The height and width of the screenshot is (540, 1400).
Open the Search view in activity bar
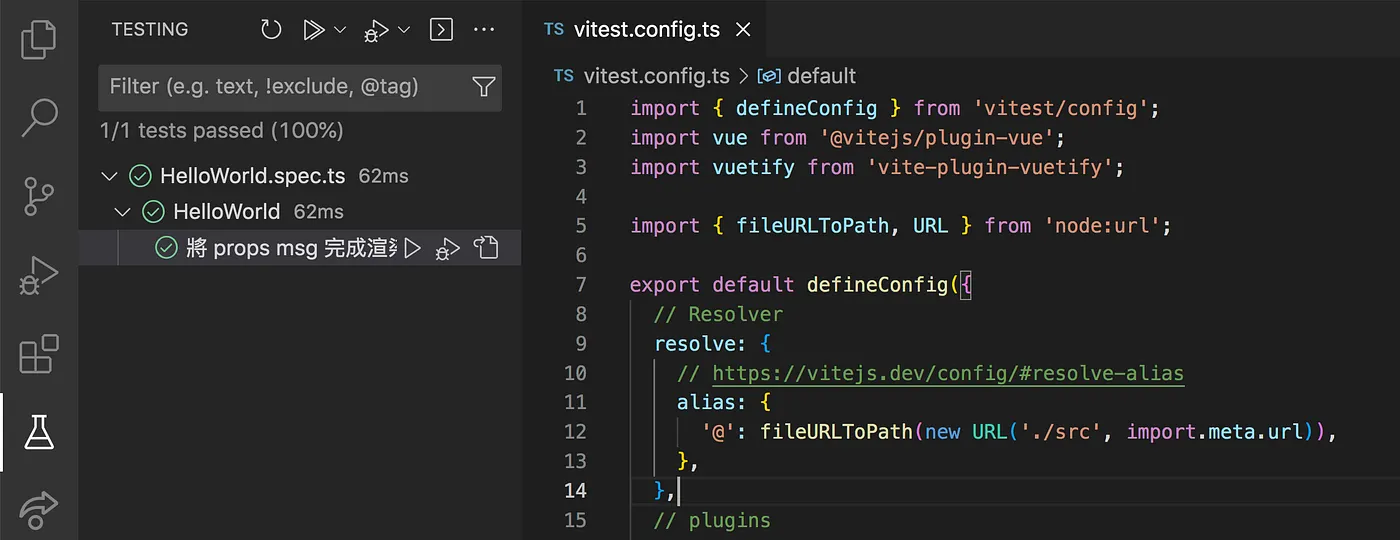(38, 118)
